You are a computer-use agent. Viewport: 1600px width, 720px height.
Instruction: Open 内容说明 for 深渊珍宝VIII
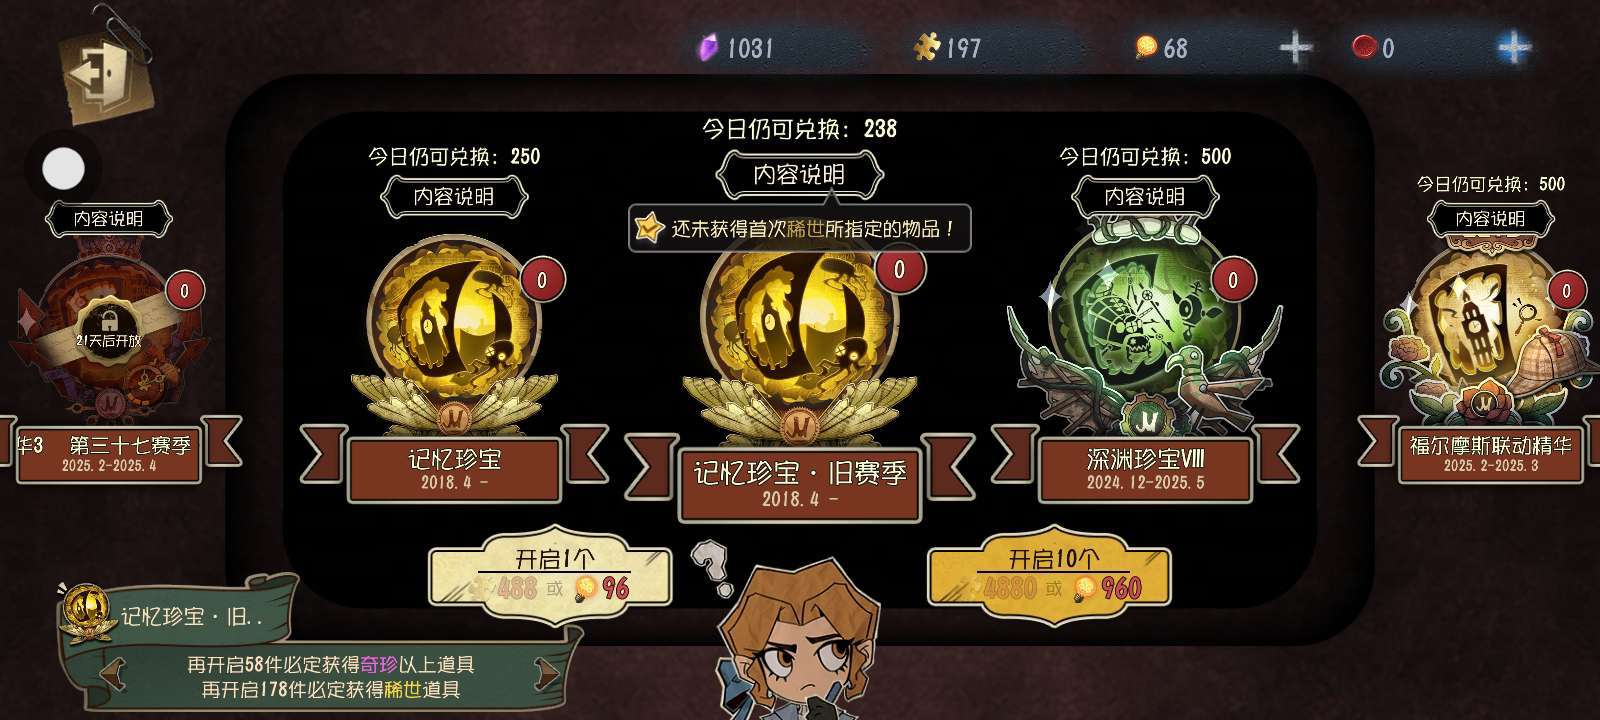pyautogui.click(x=1144, y=197)
